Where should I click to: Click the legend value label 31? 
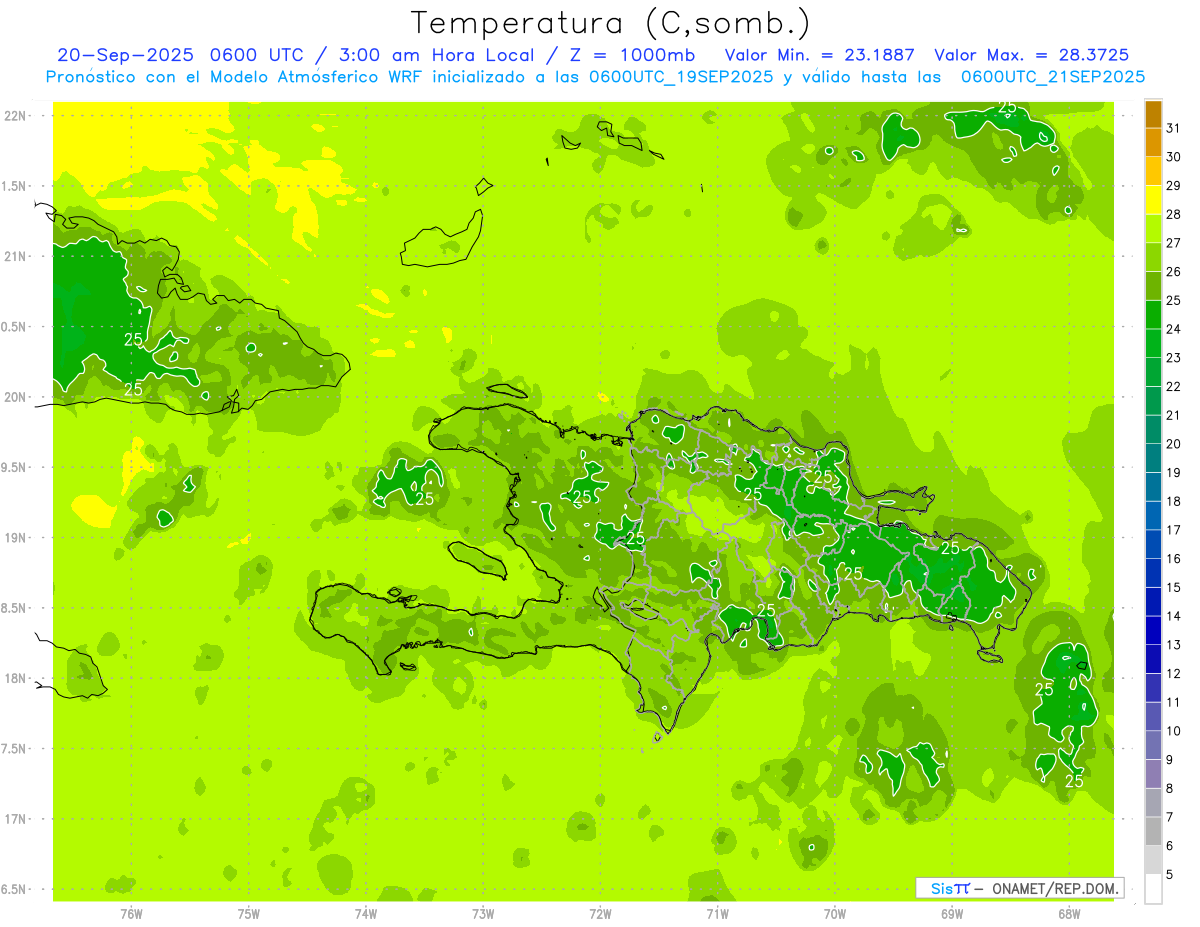point(1174,128)
